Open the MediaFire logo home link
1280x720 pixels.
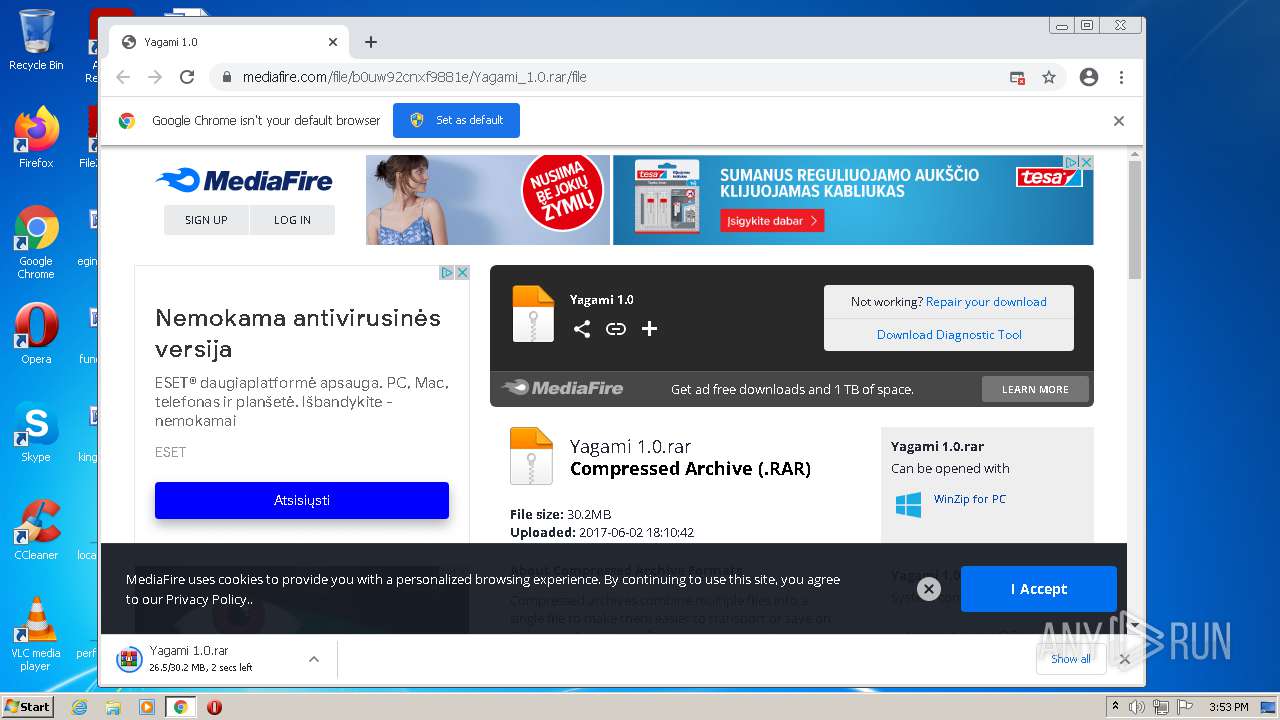(244, 180)
